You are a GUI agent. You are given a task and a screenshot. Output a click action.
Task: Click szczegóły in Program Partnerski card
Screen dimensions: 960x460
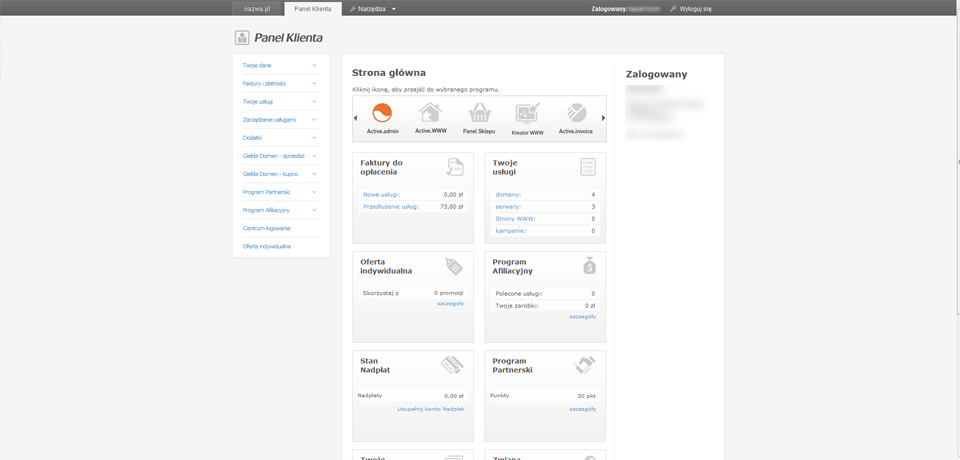tap(583, 409)
